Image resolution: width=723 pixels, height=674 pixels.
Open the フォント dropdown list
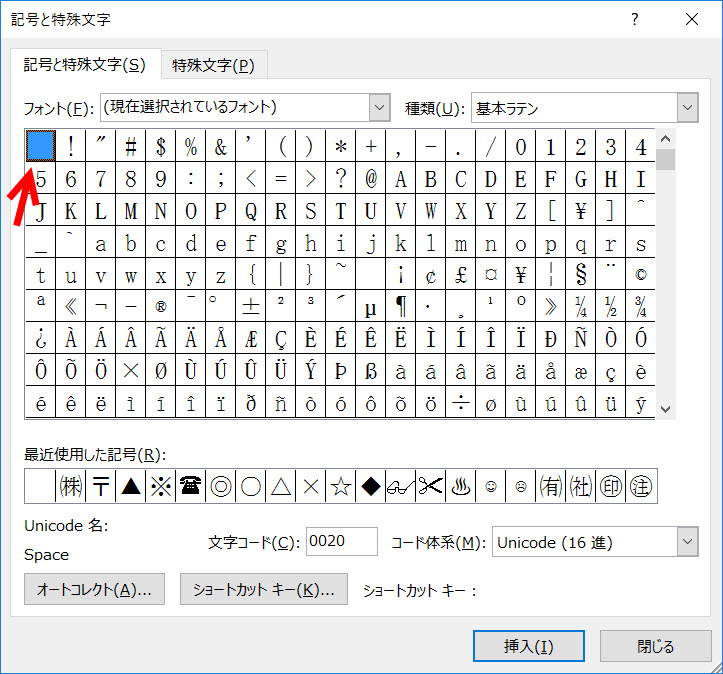(x=379, y=107)
